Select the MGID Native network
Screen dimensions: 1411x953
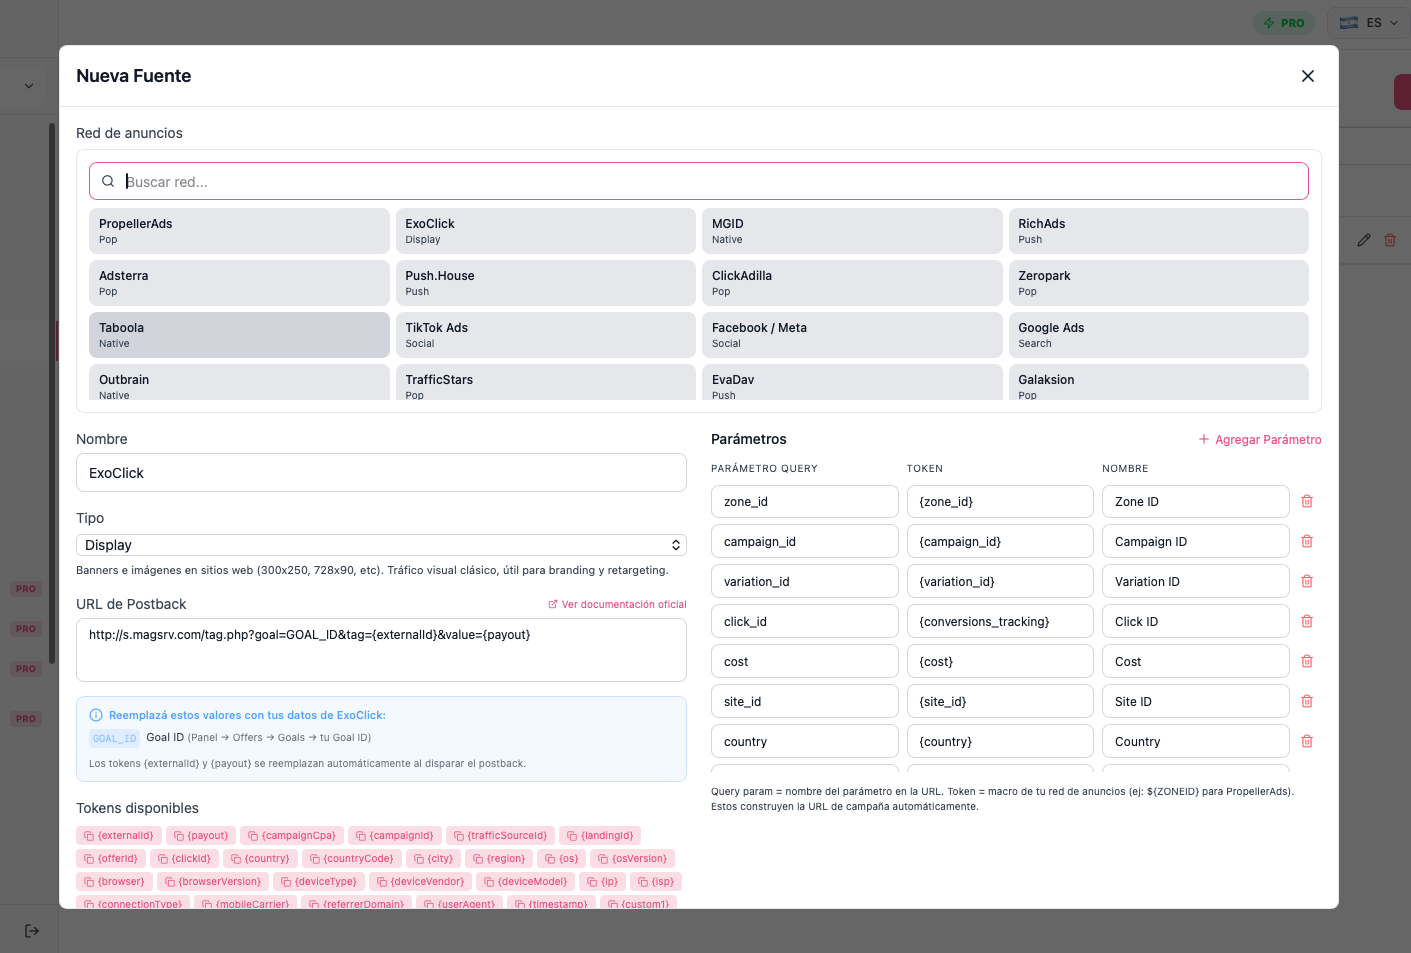pos(852,231)
